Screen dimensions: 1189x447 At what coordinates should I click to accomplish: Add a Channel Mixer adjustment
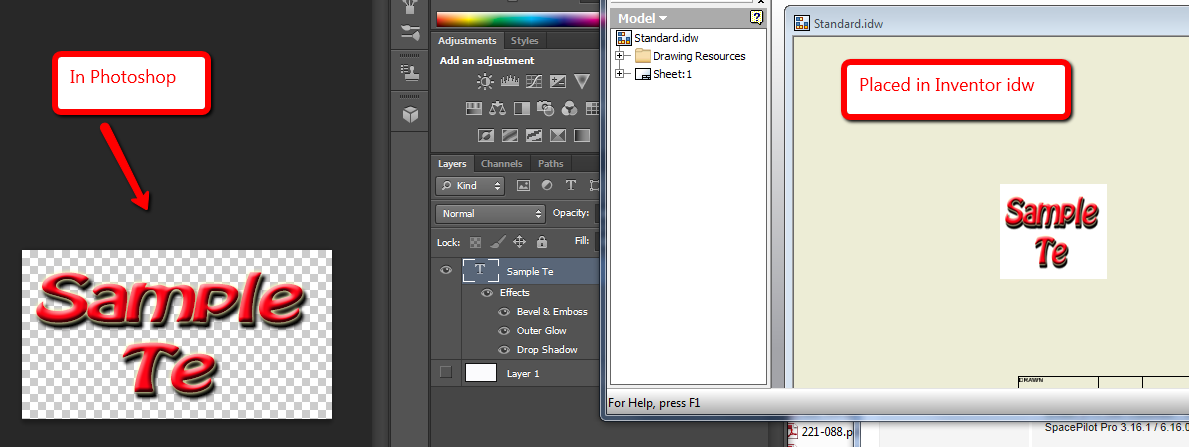click(x=569, y=109)
